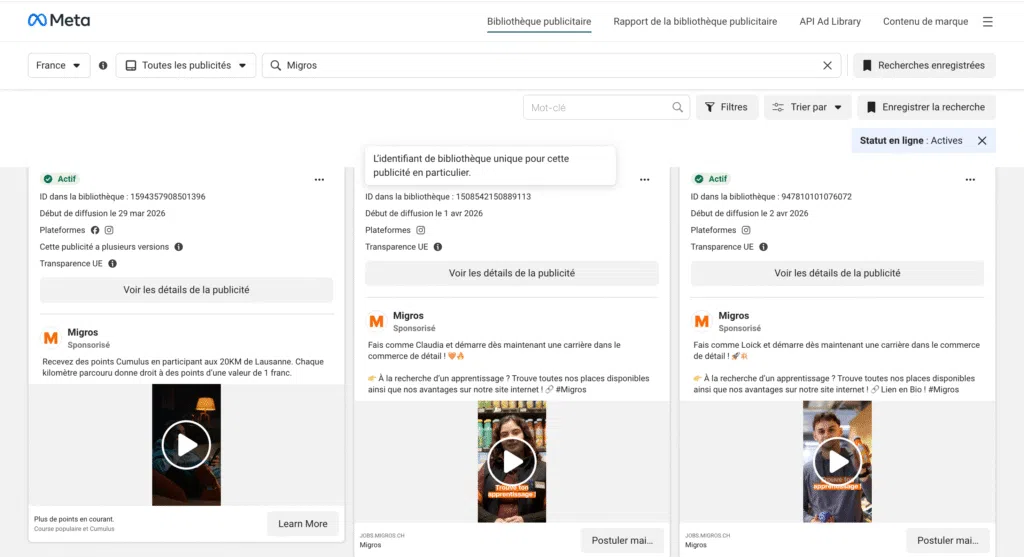Click the info icon beside France
Screen dimensions: 1024x557
pos(103,65)
